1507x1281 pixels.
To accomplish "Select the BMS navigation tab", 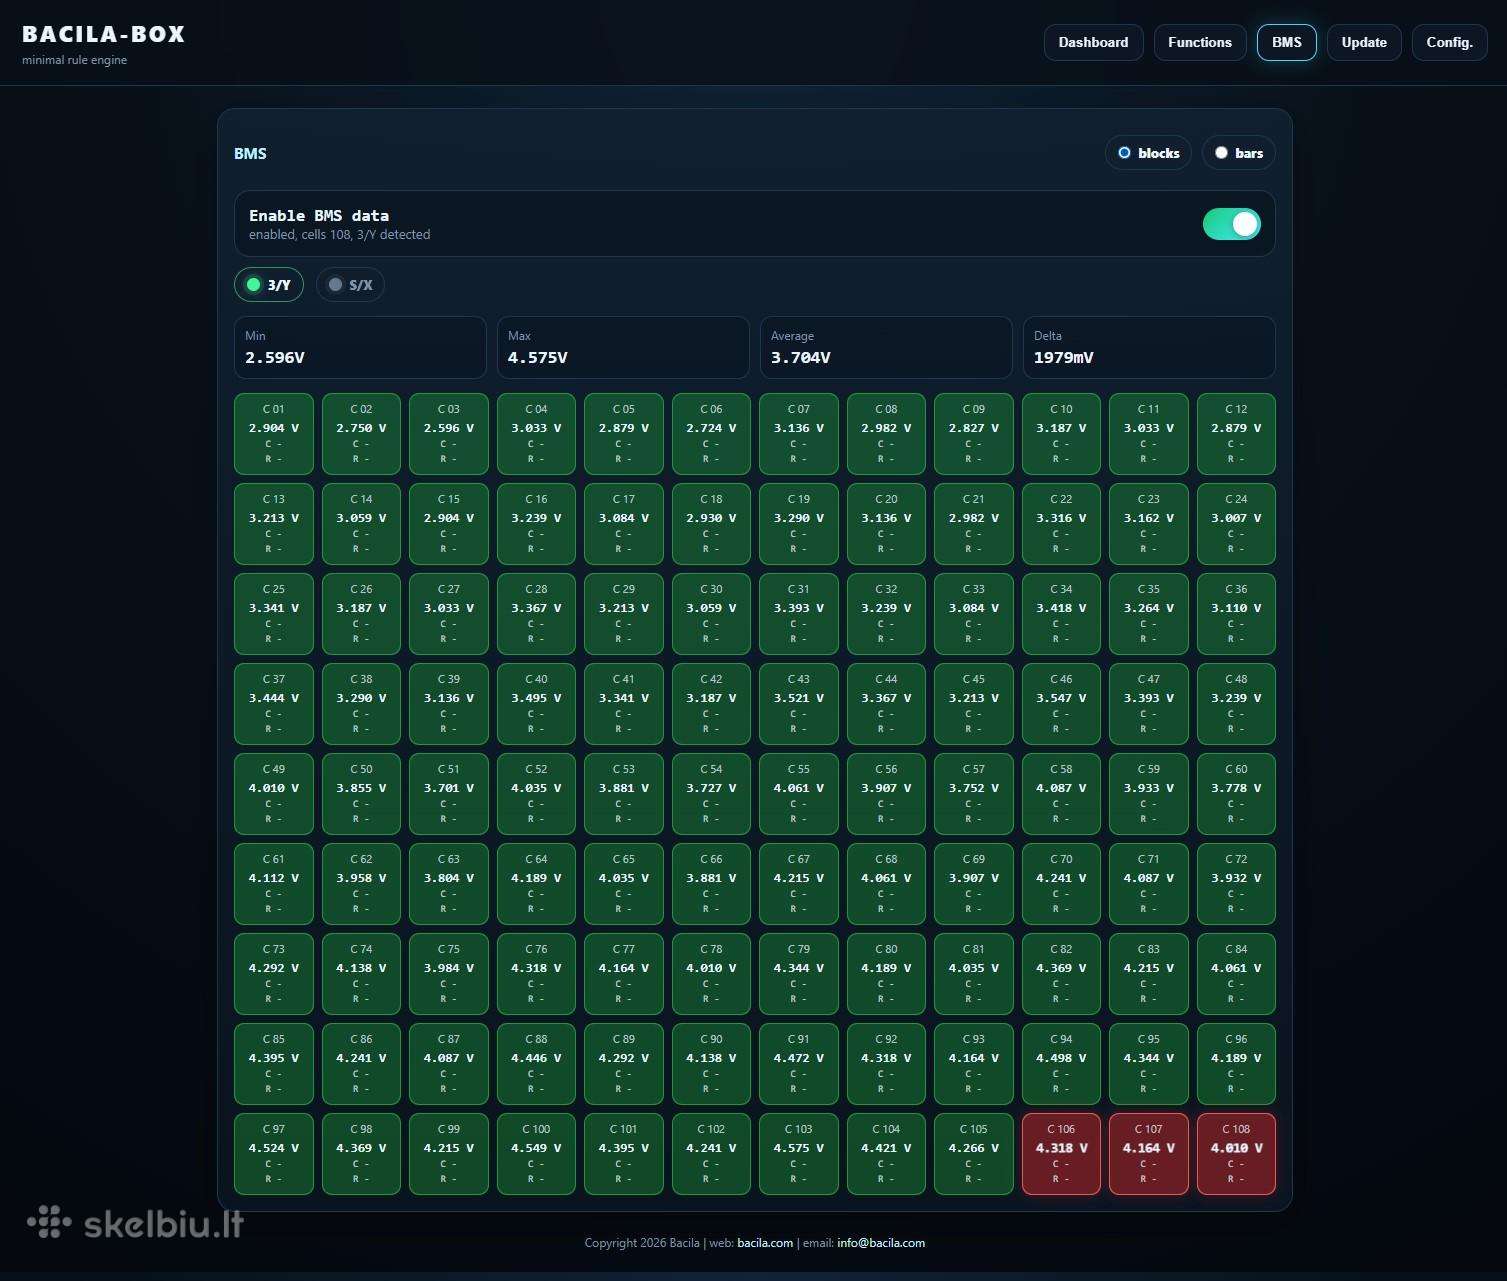I will (x=1287, y=42).
